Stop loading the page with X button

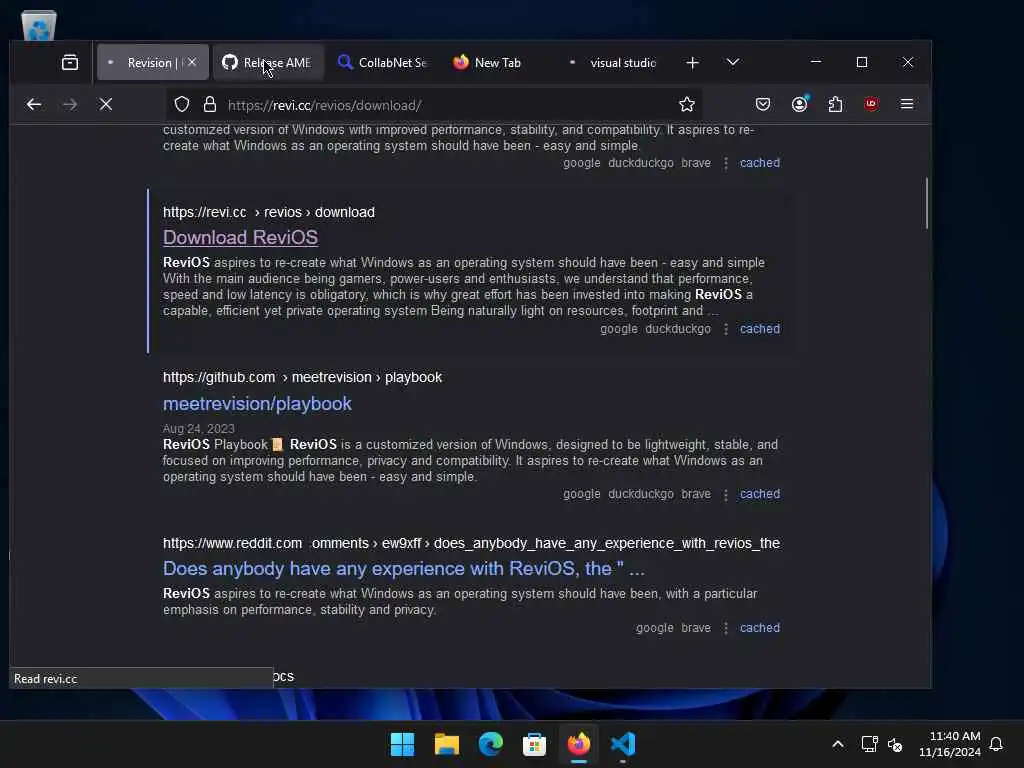106,104
